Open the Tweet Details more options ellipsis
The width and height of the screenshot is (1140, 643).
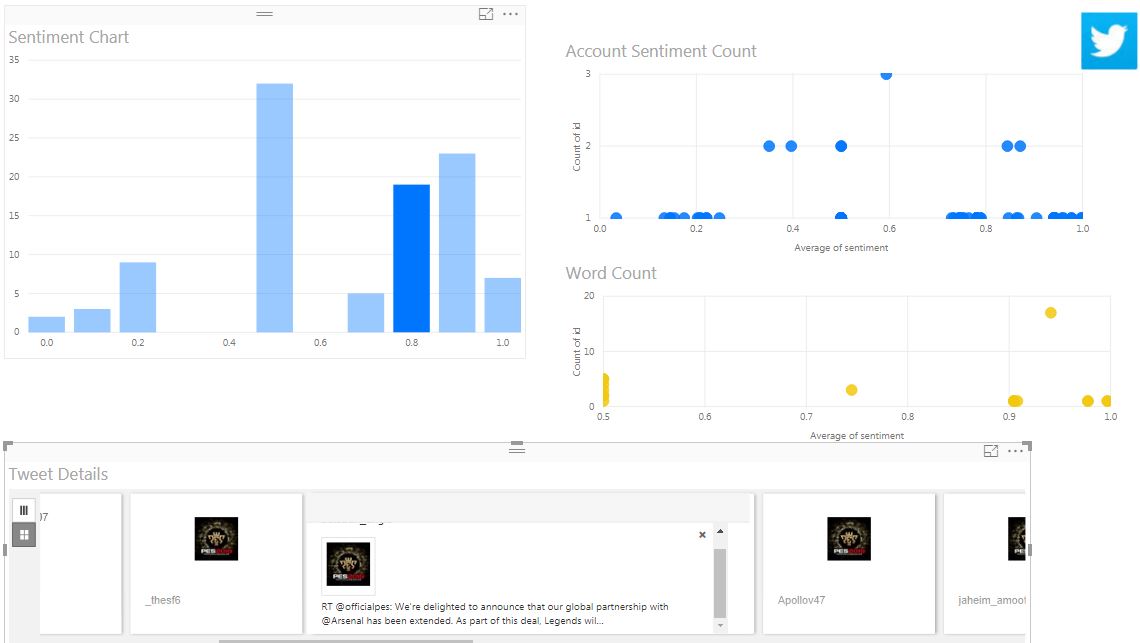pyautogui.click(x=1016, y=451)
